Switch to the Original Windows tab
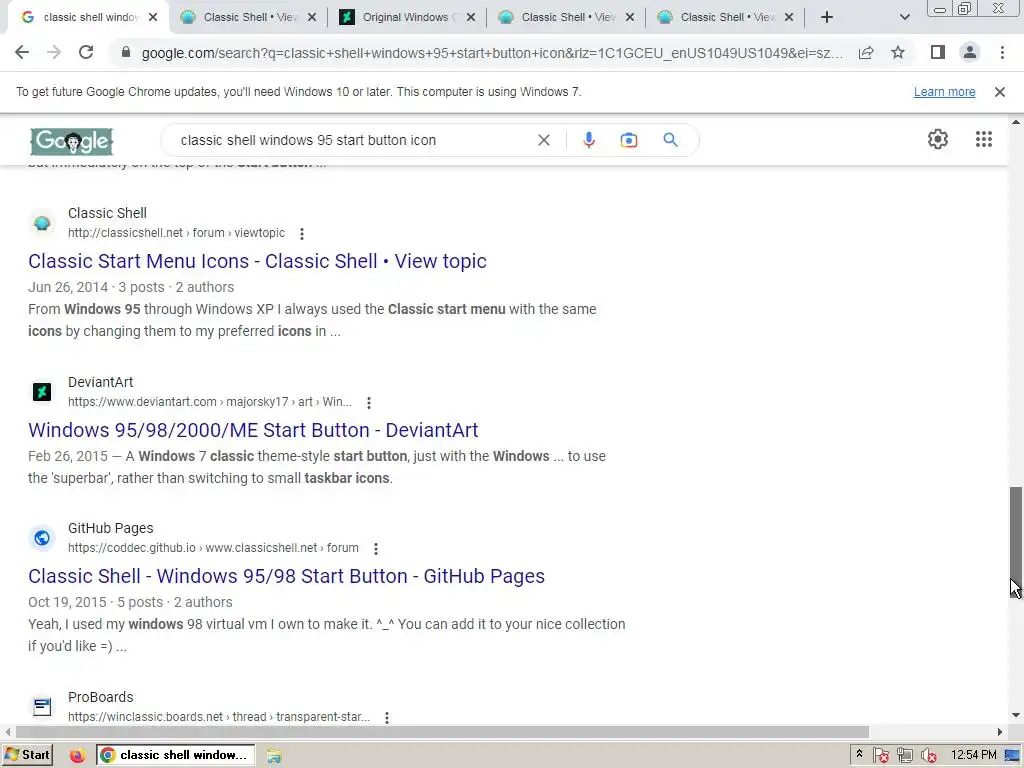 [x=408, y=18]
